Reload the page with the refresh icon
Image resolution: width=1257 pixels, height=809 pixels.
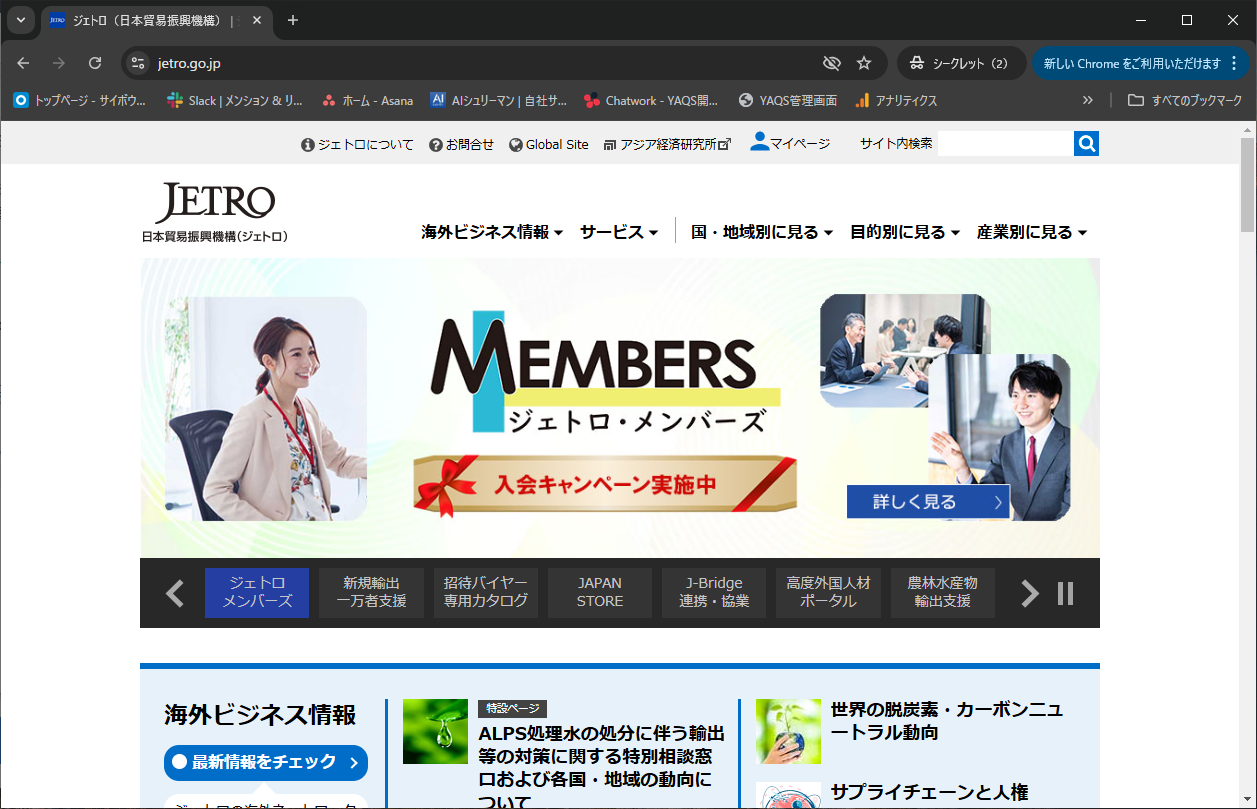pos(95,63)
